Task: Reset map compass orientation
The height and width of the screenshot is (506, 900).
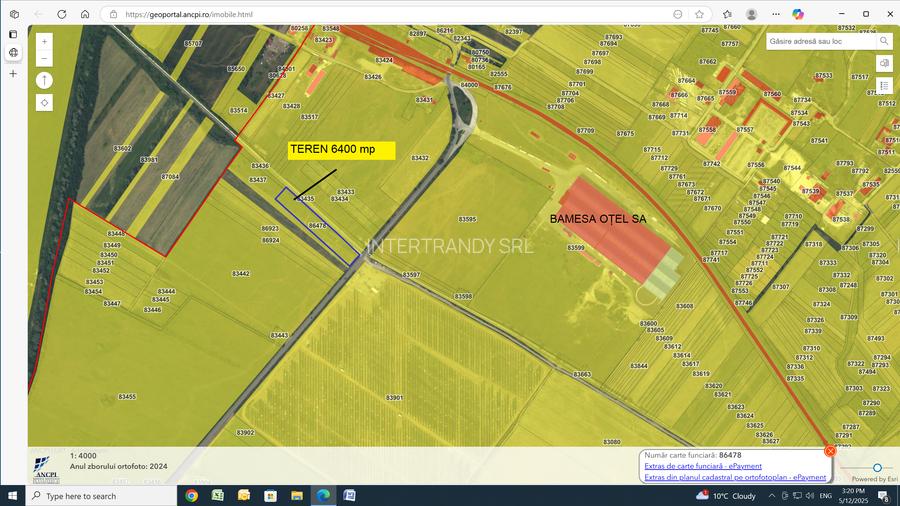Action: coord(44,80)
